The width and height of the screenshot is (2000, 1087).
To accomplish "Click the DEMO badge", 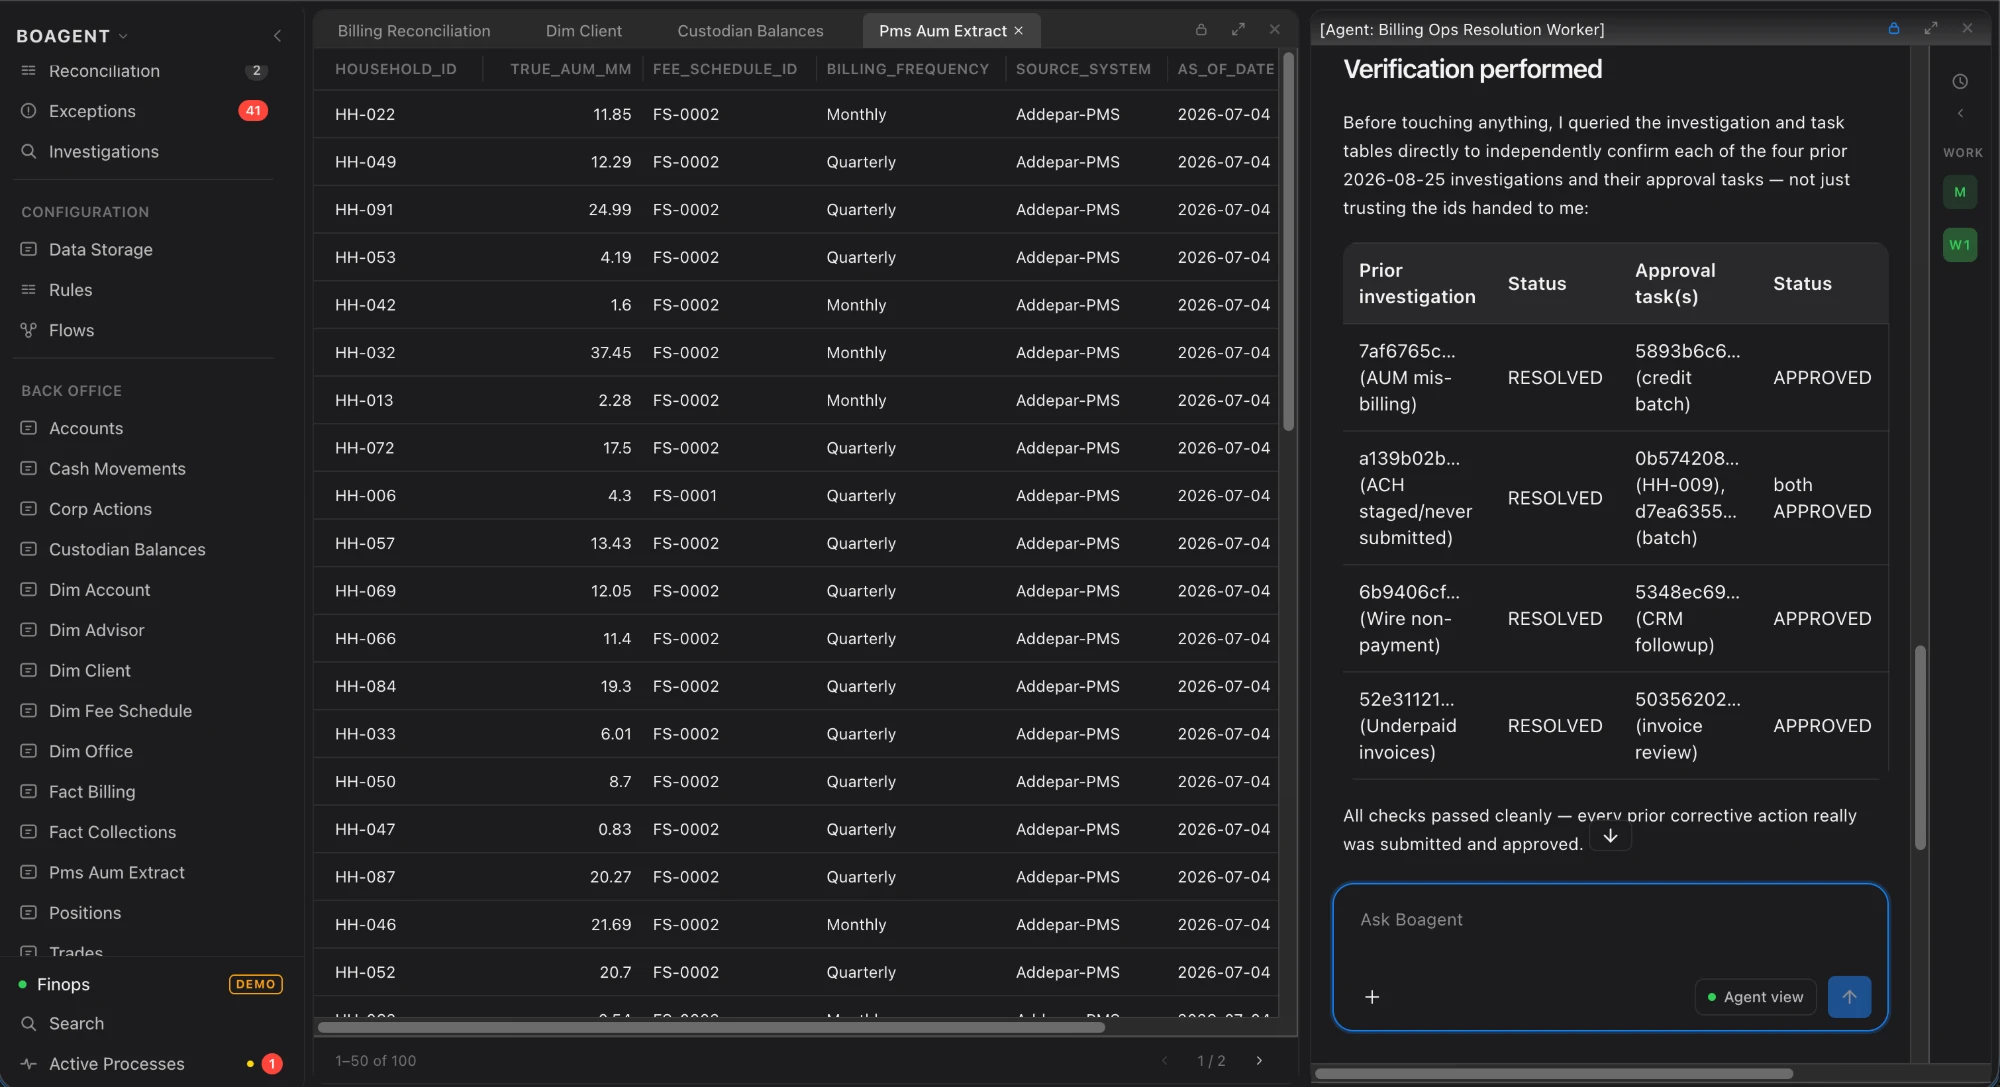I will [x=256, y=984].
